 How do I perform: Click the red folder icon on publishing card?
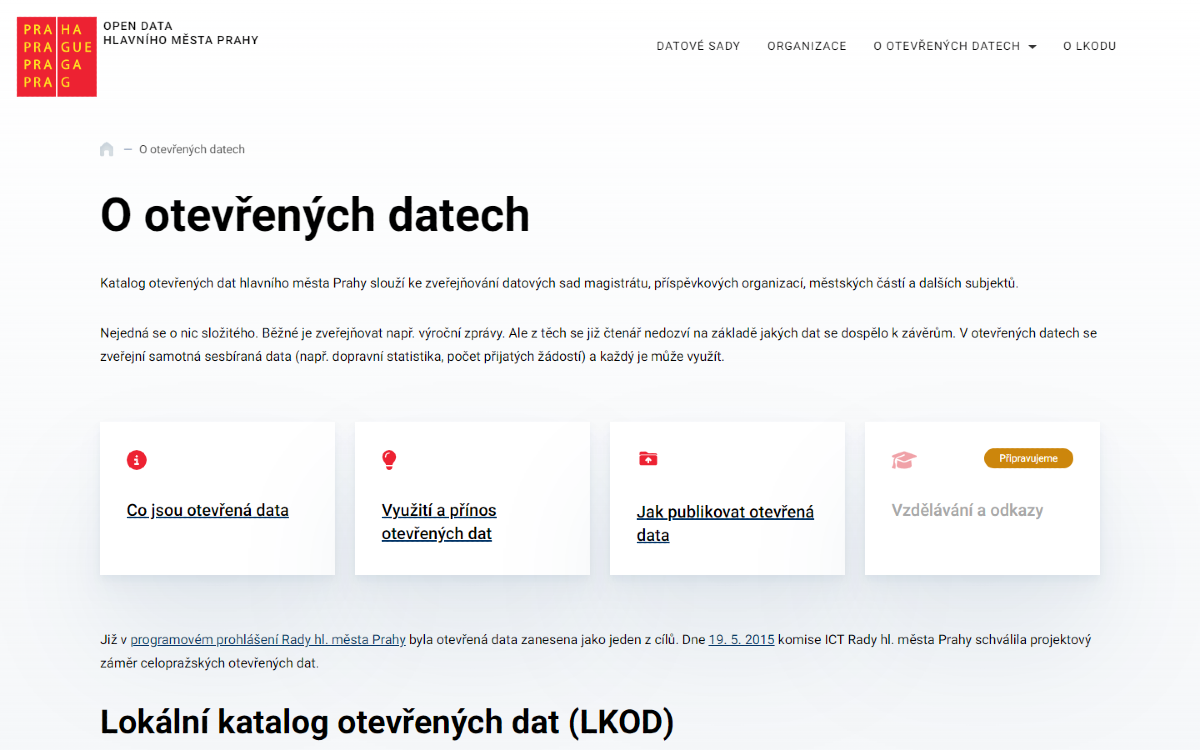[x=648, y=459]
